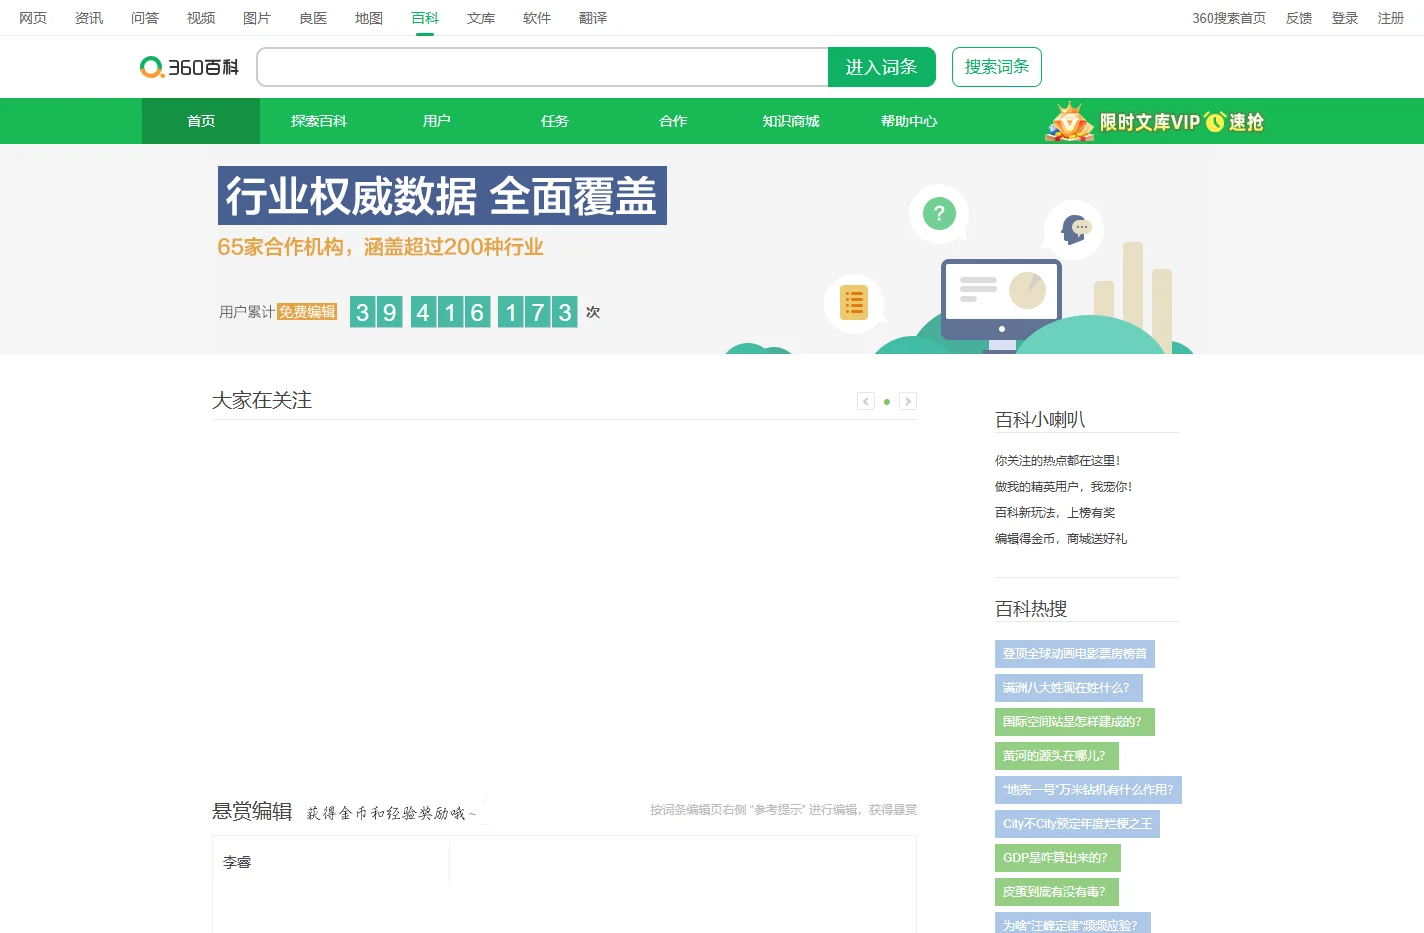1424x933 pixels.
Task: Click the orange list document icon in banner
Action: point(854,302)
